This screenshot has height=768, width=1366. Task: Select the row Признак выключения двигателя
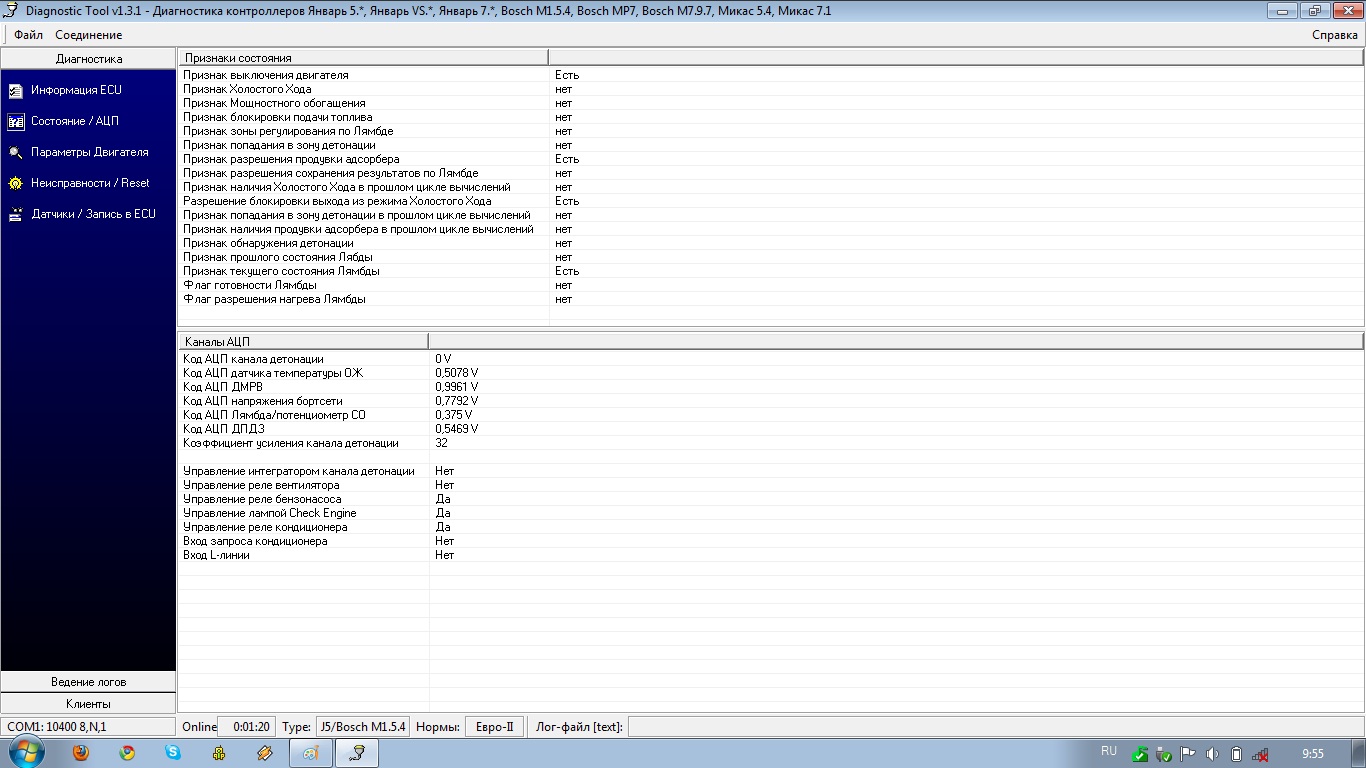(770, 75)
